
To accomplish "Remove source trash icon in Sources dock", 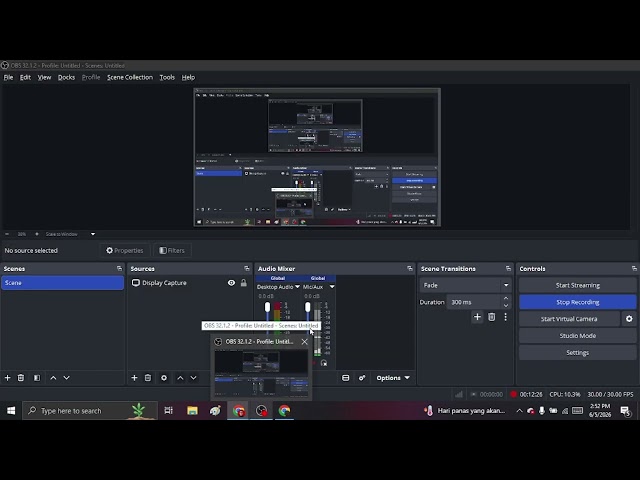I will tap(148, 378).
